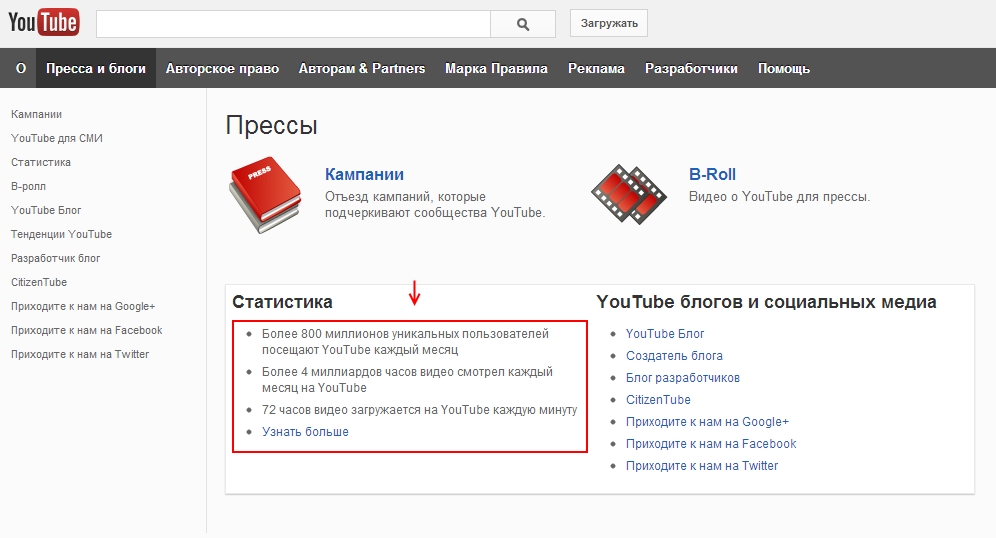The width and height of the screenshot is (996, 538).
Task: Open the Кампании heading link
Action: click(x=364, y=175)
